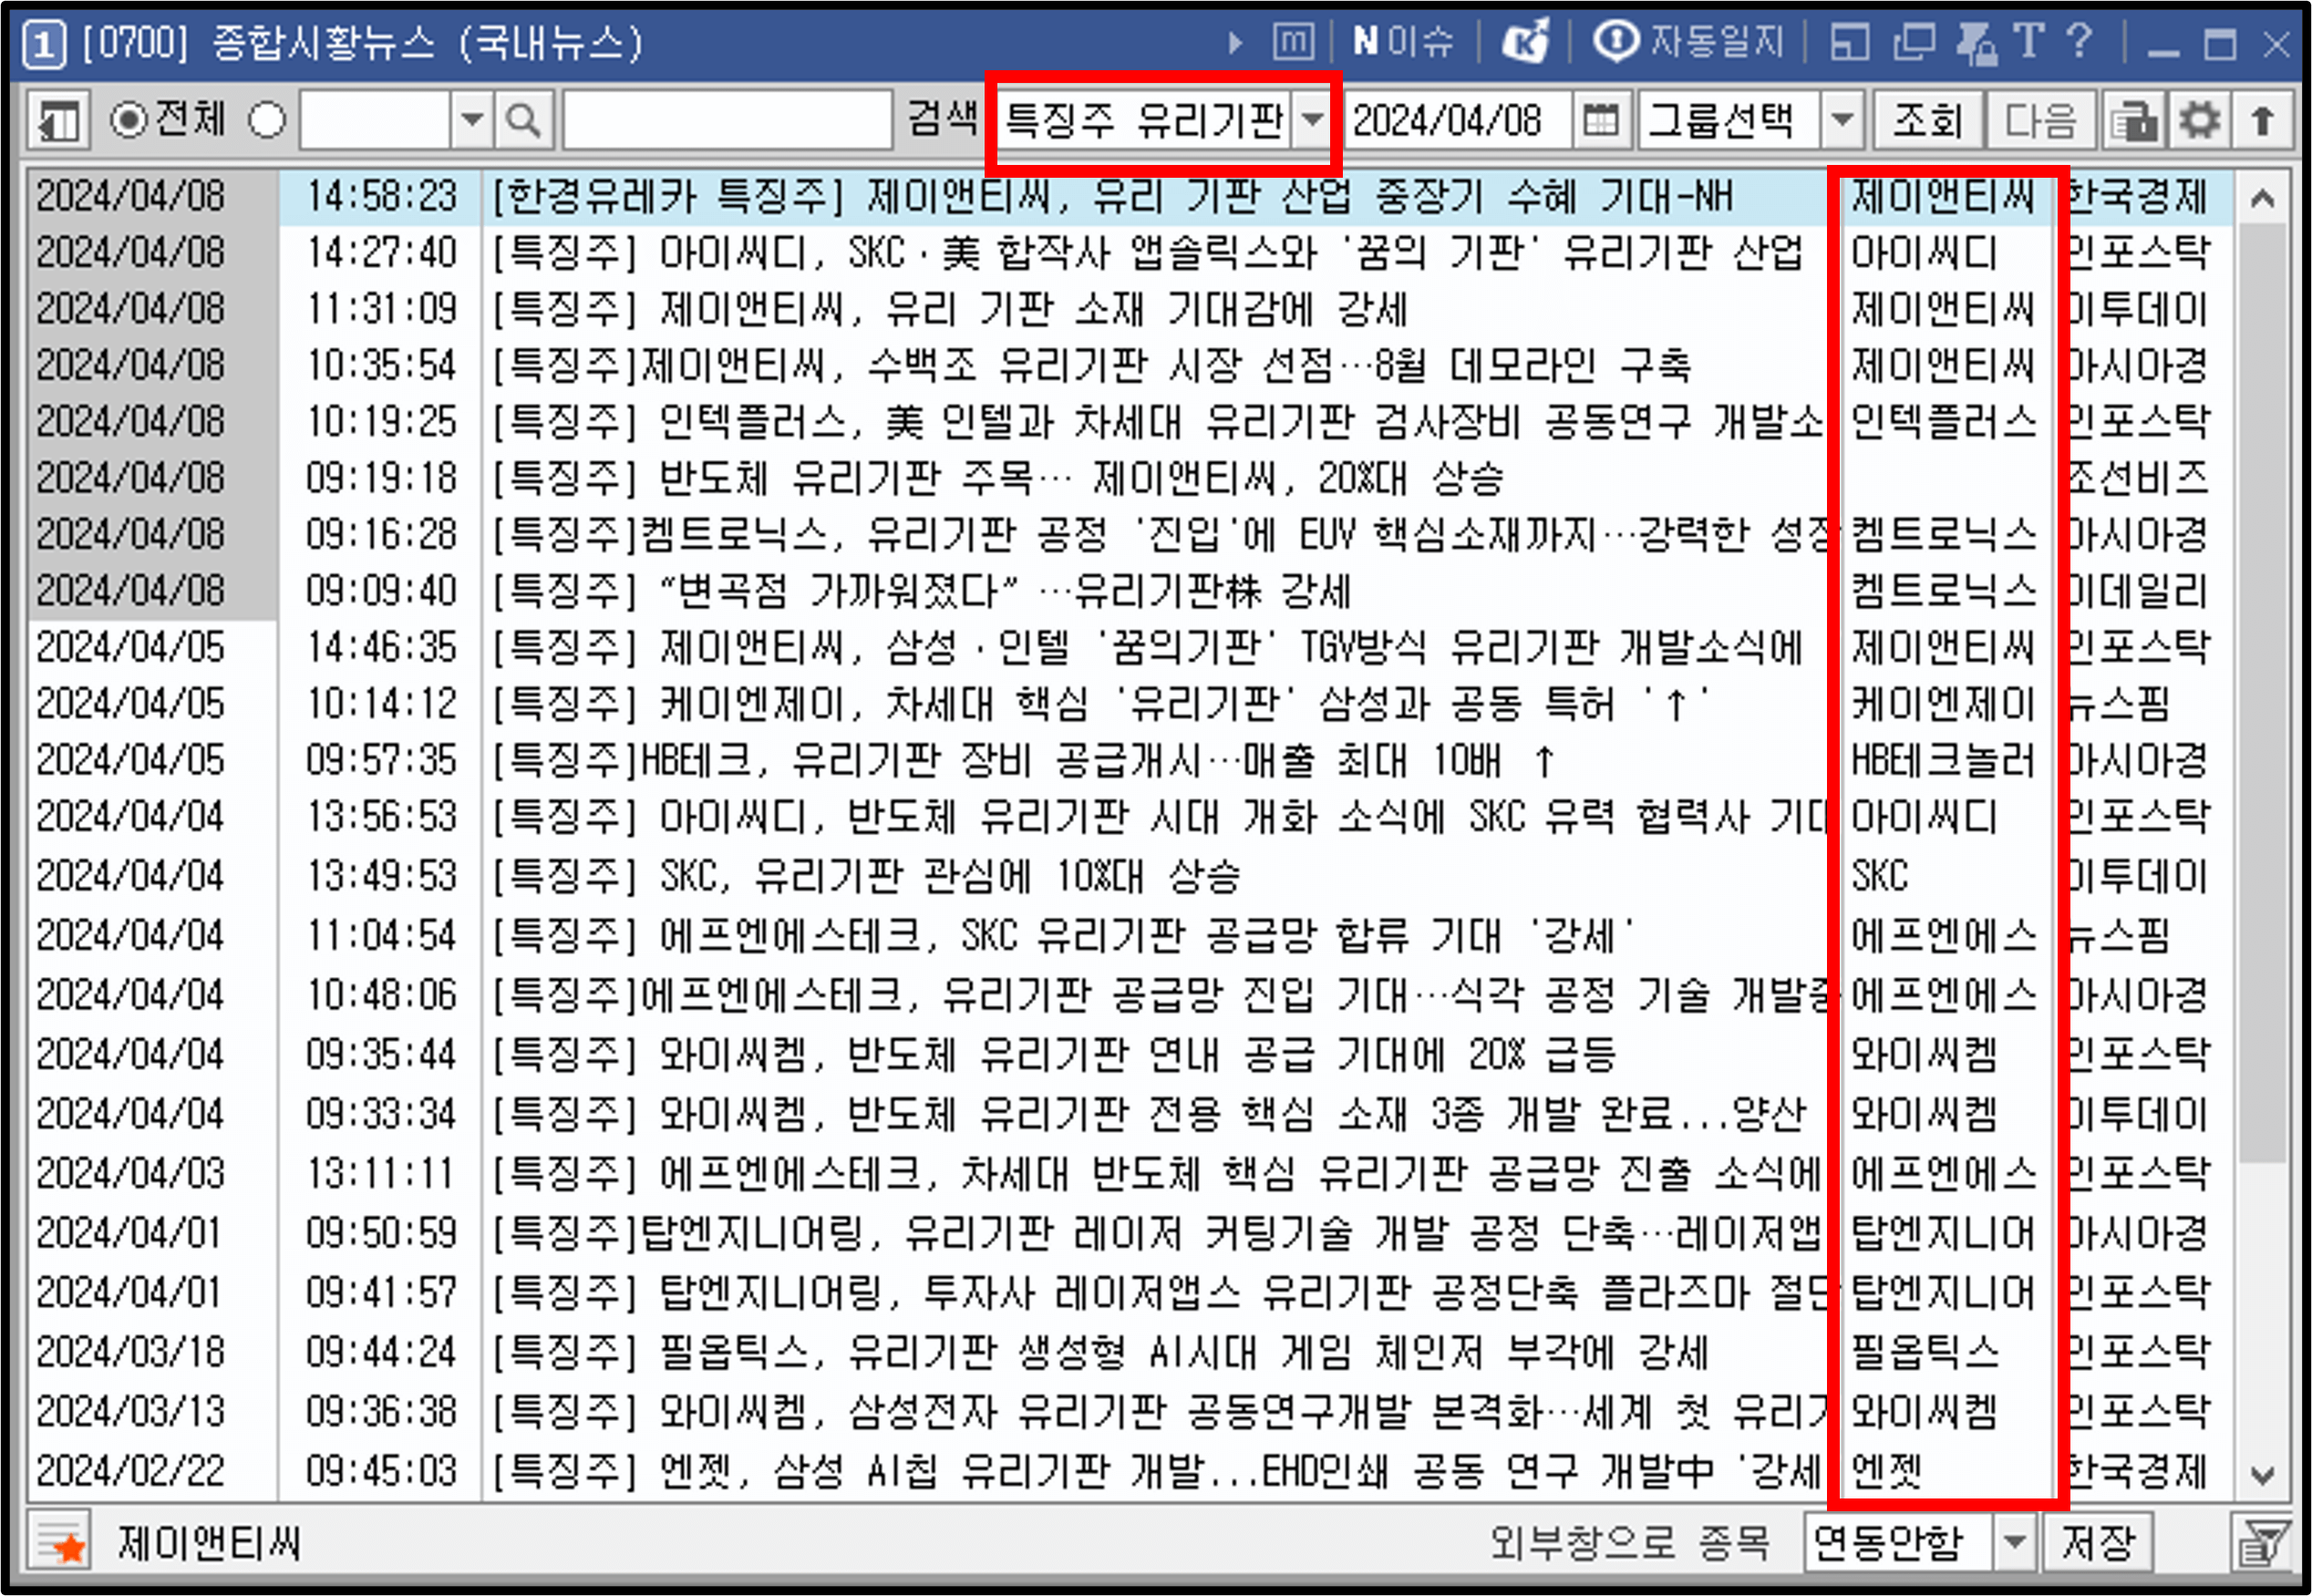
Task: Click the window layout icon after 자동일지
Action: point(1849,43)
